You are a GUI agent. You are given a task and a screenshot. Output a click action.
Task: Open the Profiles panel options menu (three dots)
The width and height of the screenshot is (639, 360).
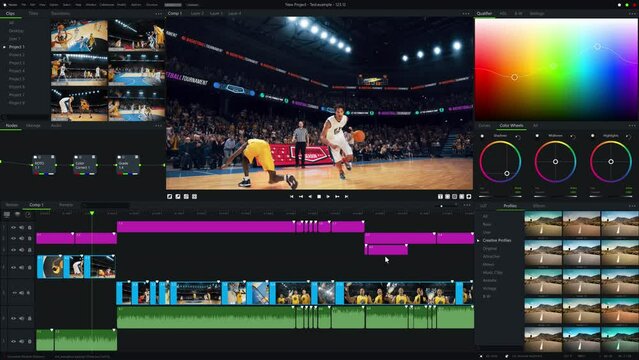pyautogui.click(x=632, y=206)
